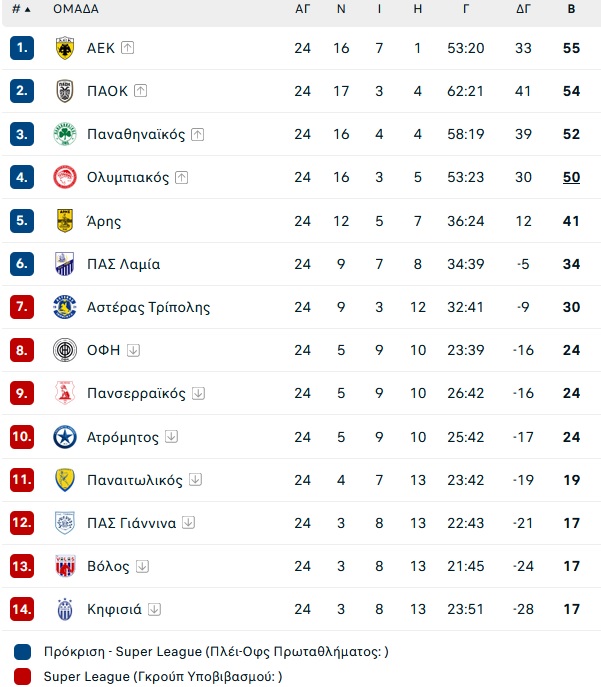This screenshot has width=601, height=687.
Task: Sort table by the # column arrow
Action: pyautogui.click(x=28, y=9)
